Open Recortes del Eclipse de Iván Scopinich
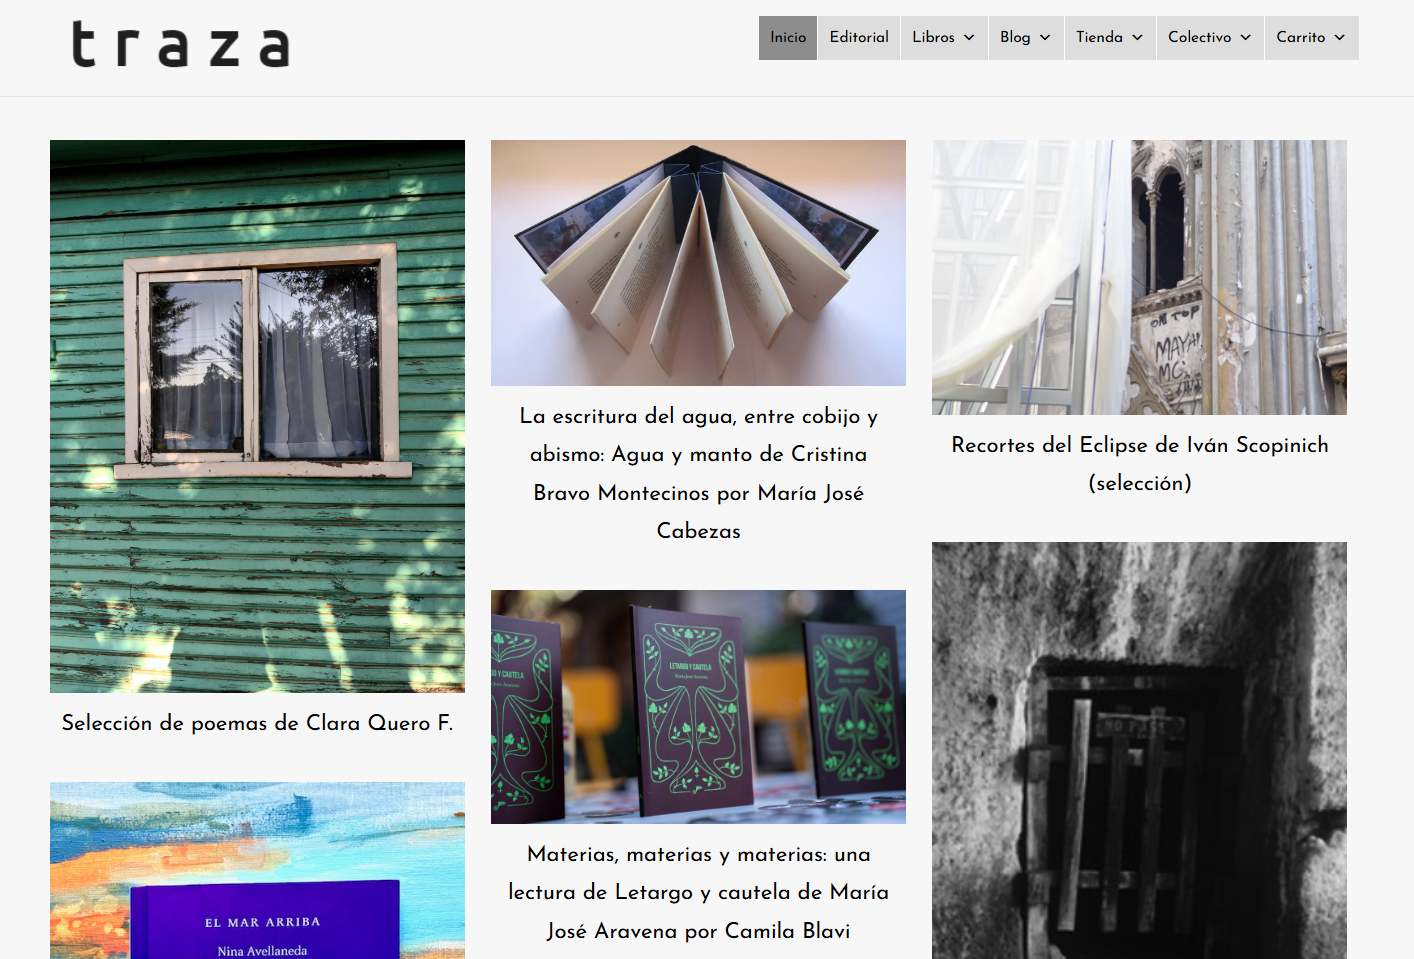Image resolution: width=1414 pixels, height=959 pixels. 1139,464
